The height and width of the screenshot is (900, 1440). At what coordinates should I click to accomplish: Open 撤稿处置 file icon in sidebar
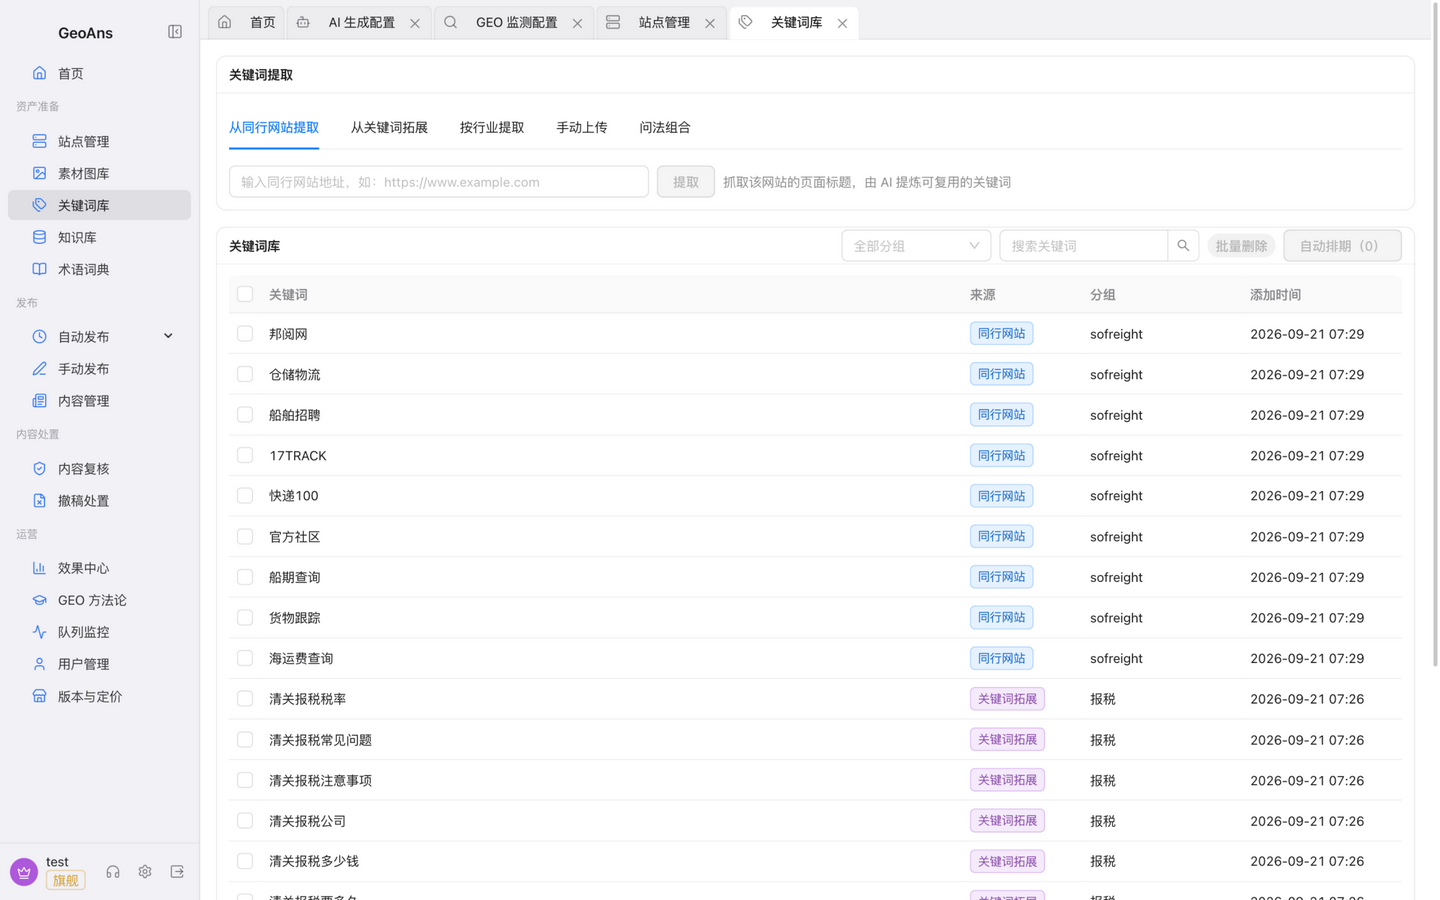pyautogui.click(x=39, y=501)
